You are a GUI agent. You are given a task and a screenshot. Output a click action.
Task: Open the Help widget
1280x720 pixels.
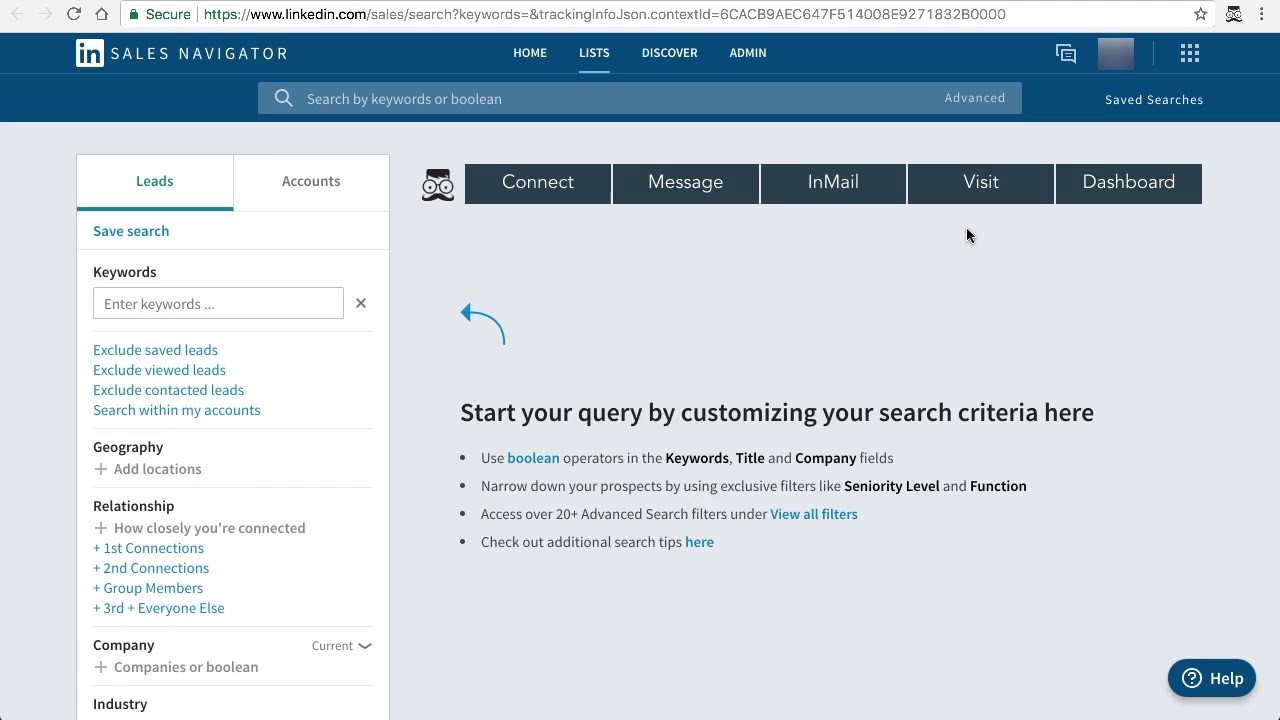coord(1212,678)
